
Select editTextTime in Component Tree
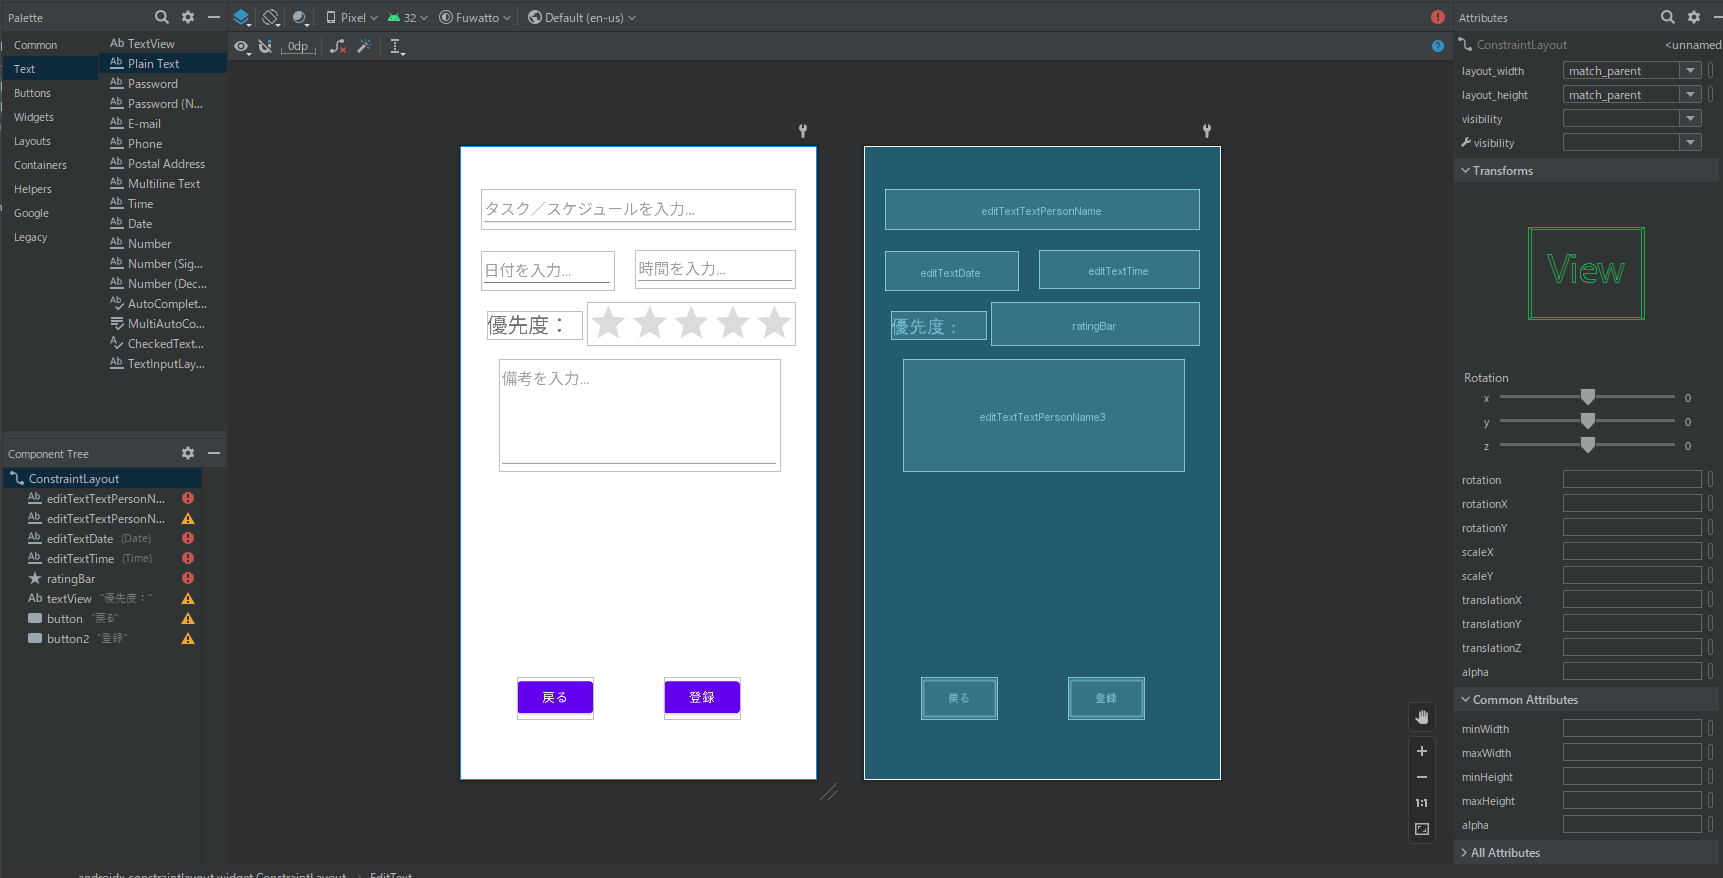[x=101, y=559]
